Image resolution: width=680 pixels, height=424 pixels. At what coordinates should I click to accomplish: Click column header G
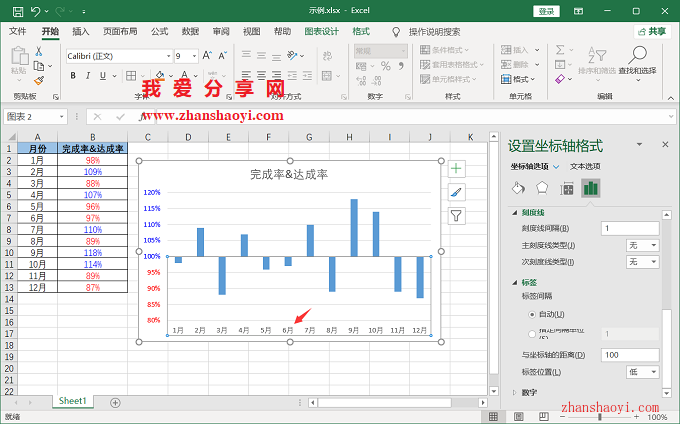point(309,137)
